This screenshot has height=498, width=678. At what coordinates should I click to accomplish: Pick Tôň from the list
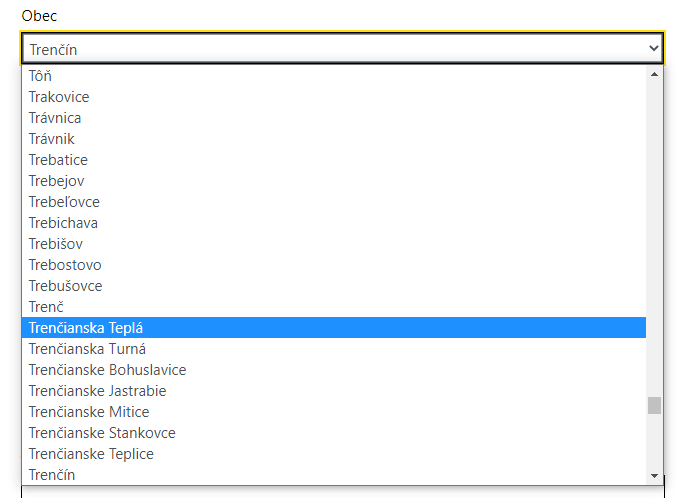[334, 76]
